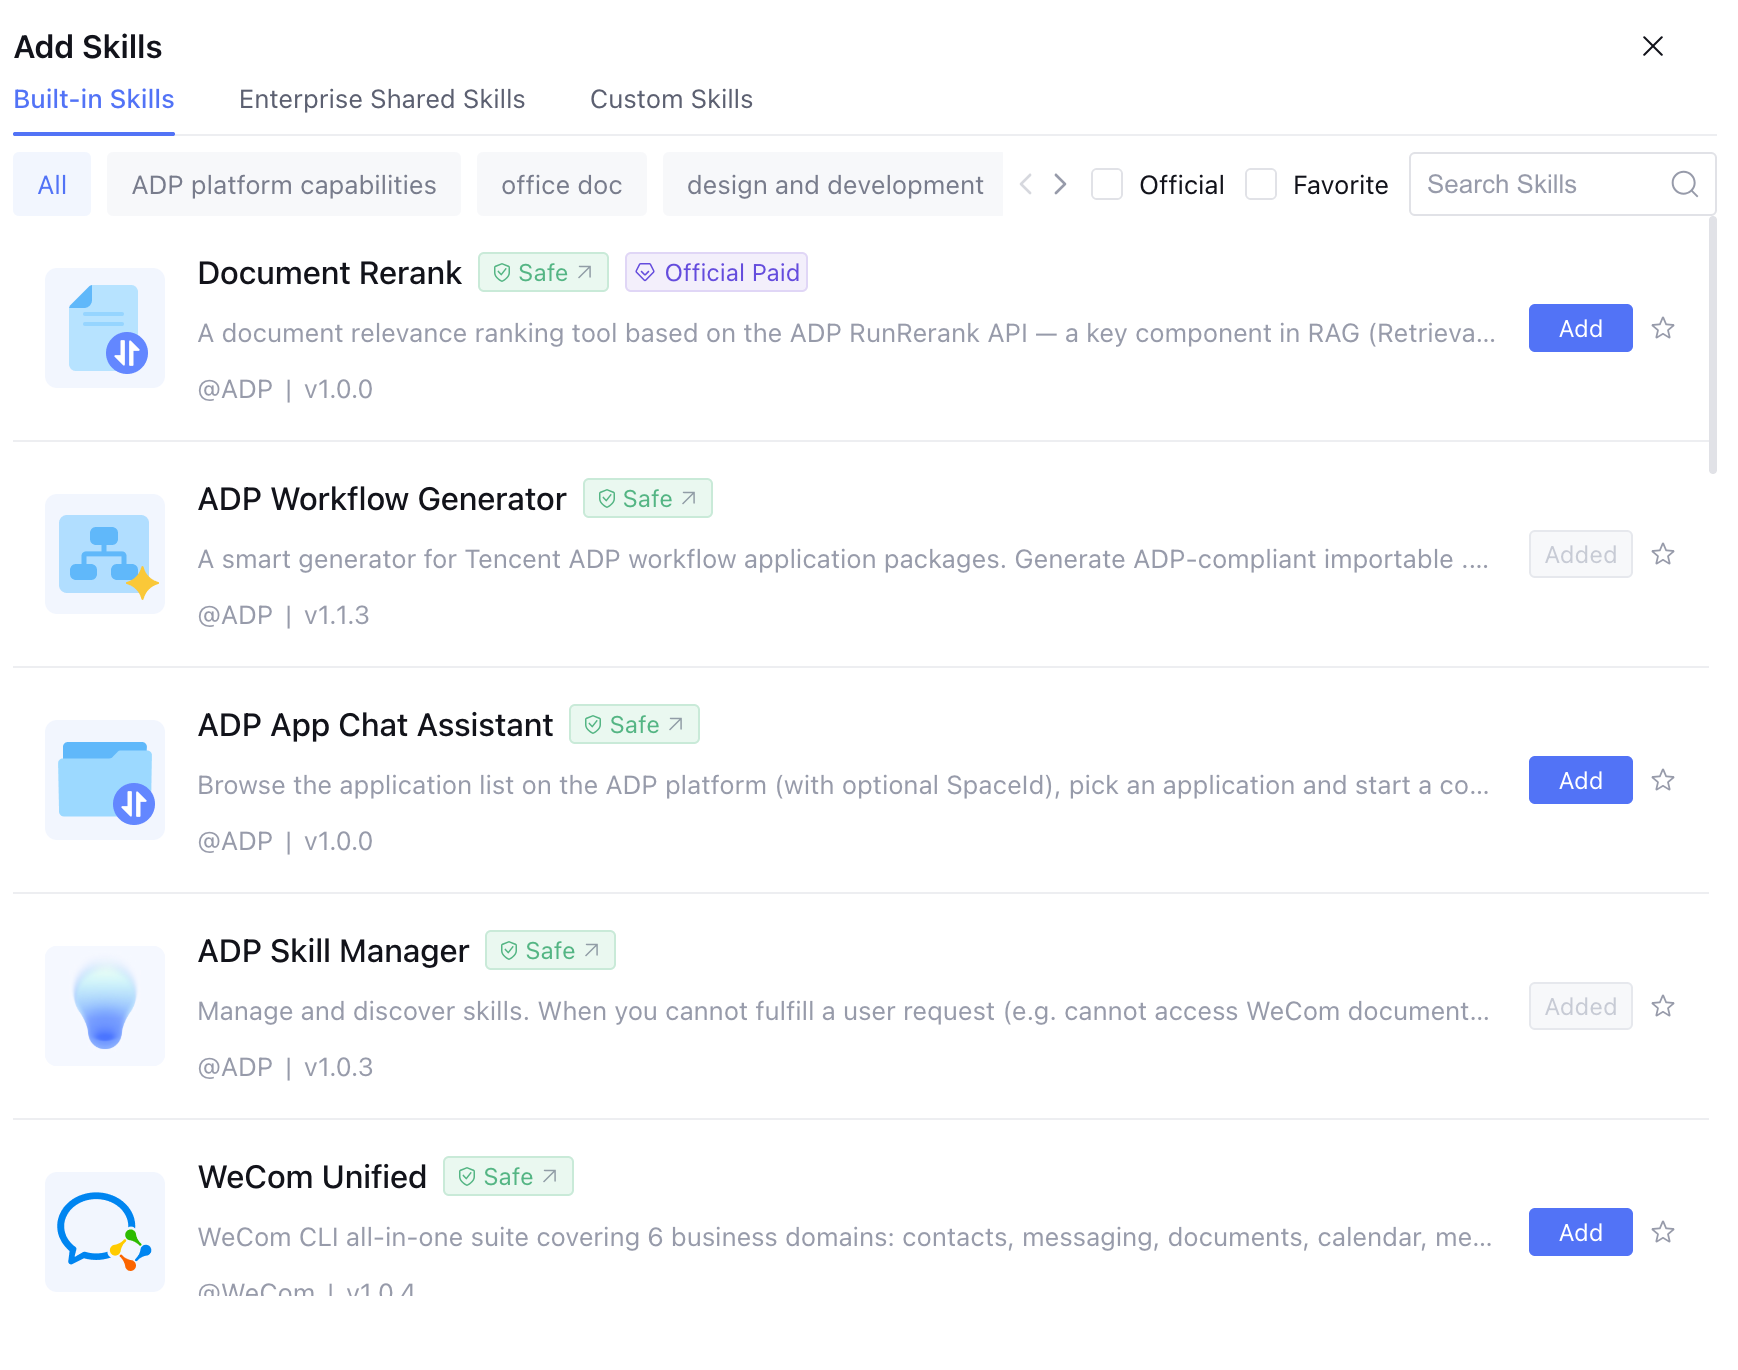Image resolution: width=1738 pixels, height=1370 pixels.
Task: Favorite the Document Rerank skill with its star
Action: click(x=1663, y=328)
